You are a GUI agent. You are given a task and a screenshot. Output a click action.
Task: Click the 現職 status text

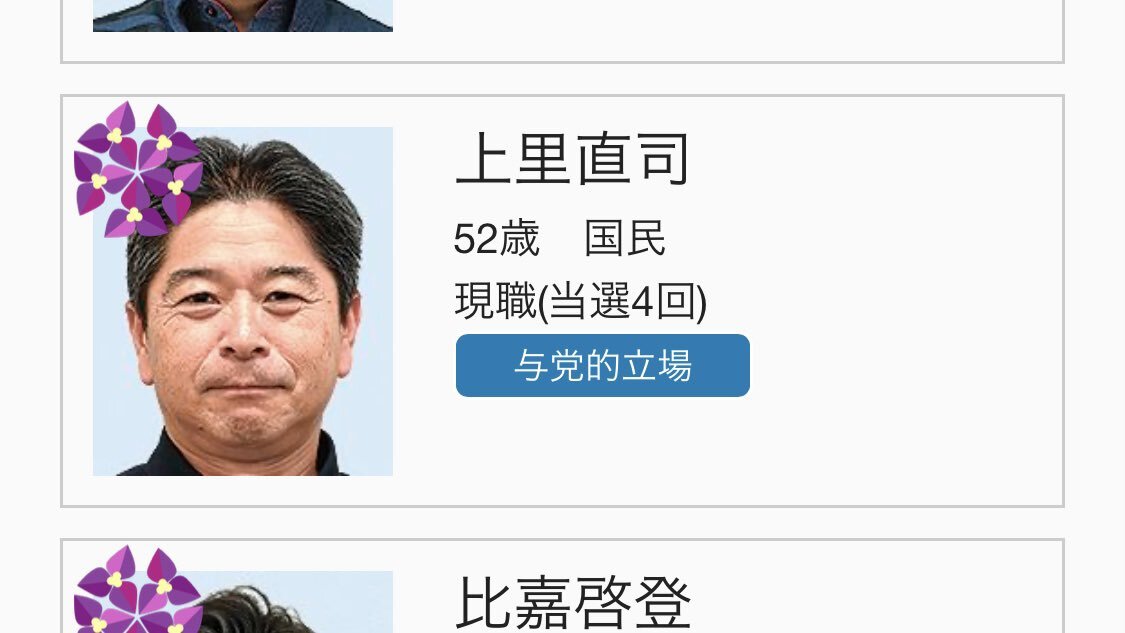(496, 301)
